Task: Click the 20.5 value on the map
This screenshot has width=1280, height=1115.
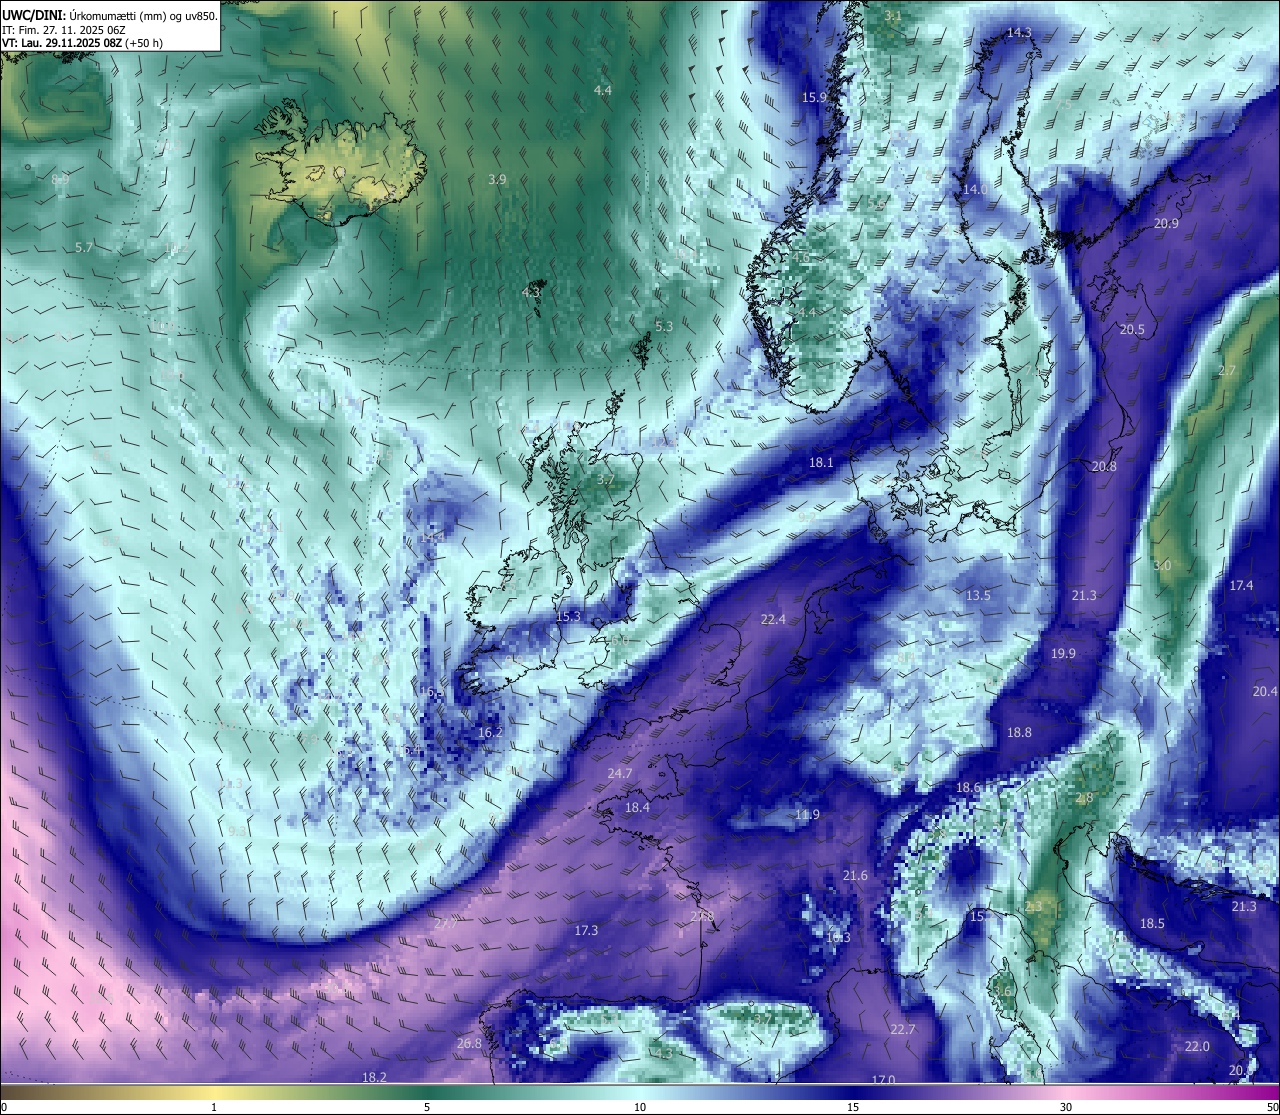Action: tap(1132, 329)
